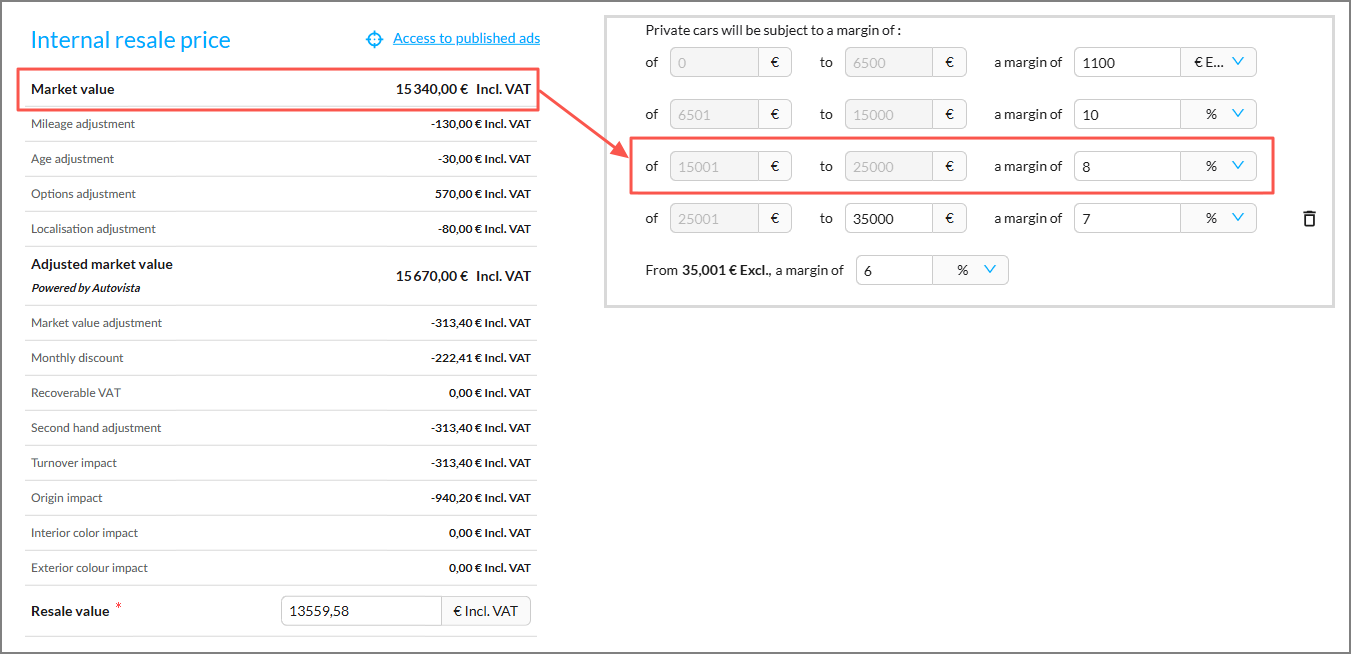Open unit dropdown for the 8 margin

point(1218,166)
